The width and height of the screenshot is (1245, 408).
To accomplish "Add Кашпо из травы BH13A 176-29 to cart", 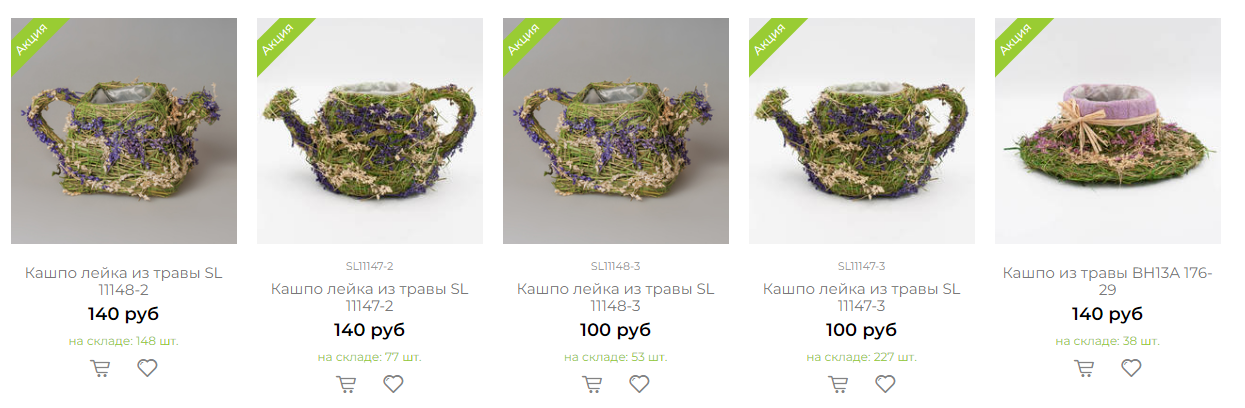I will [x=1084, y=368].
